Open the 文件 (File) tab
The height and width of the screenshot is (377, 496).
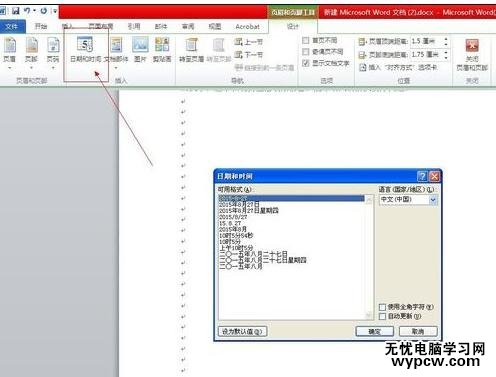[12, 26]
